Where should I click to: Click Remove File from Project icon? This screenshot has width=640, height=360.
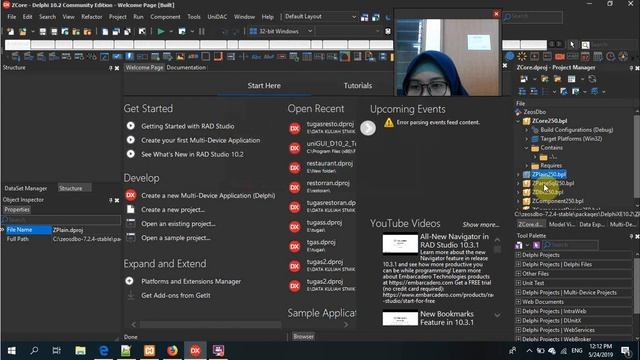pyautogui.click(x=87, y=31)
